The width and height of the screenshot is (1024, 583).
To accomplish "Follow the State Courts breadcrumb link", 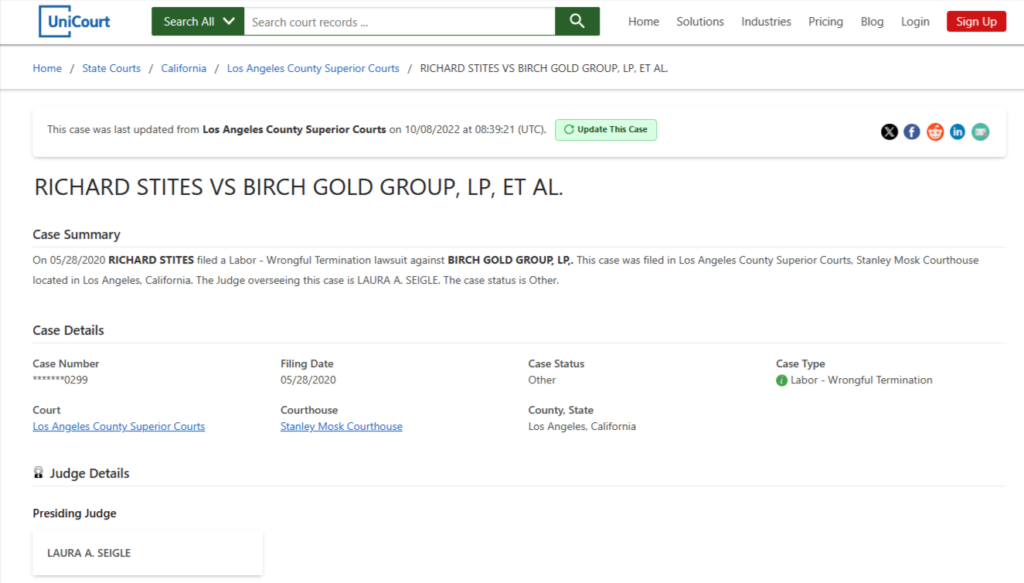I will [111, 68].
